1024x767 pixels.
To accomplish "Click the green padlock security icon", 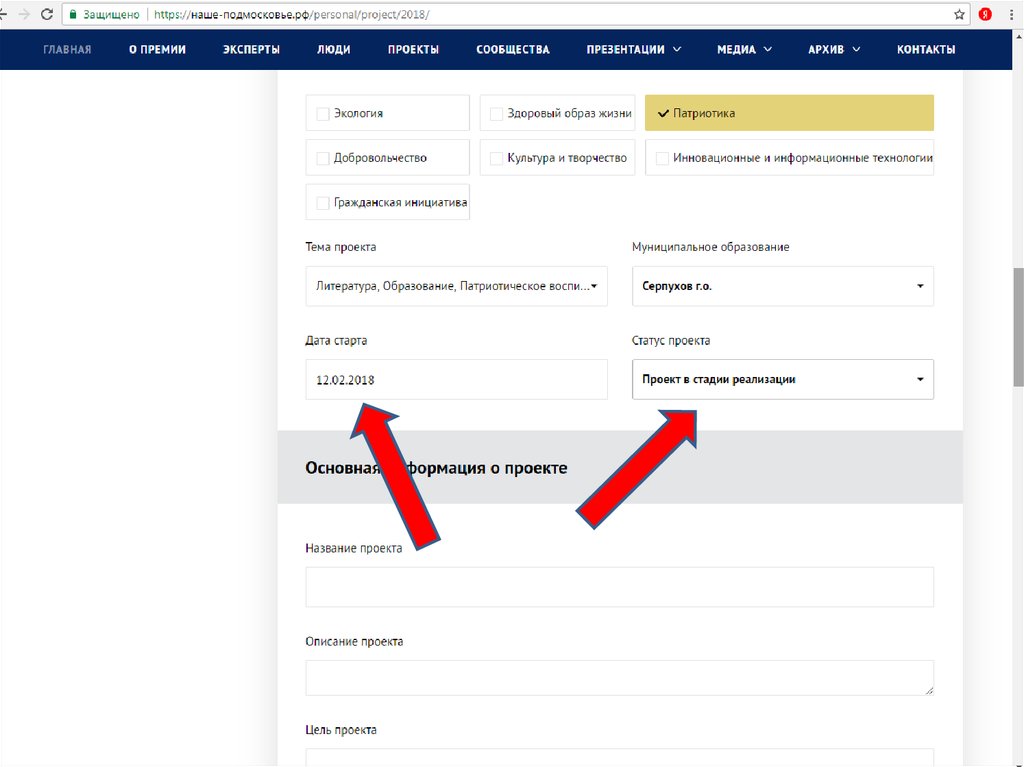I will coord(72,15).
